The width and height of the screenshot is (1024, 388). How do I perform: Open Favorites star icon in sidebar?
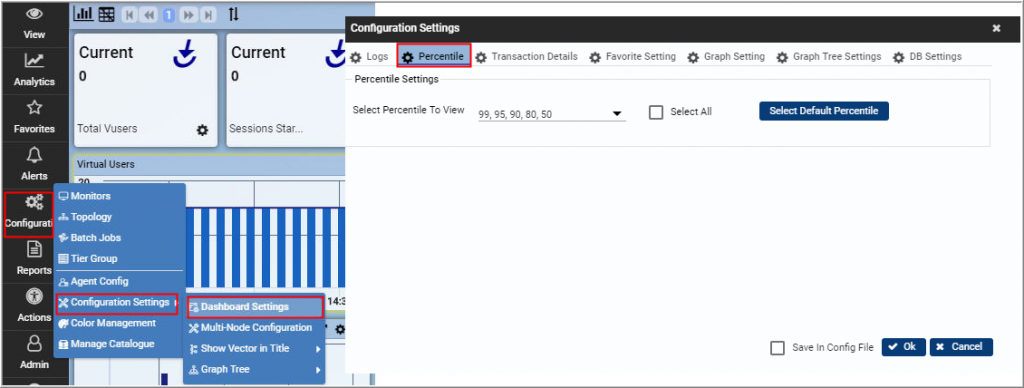point(34,108)
